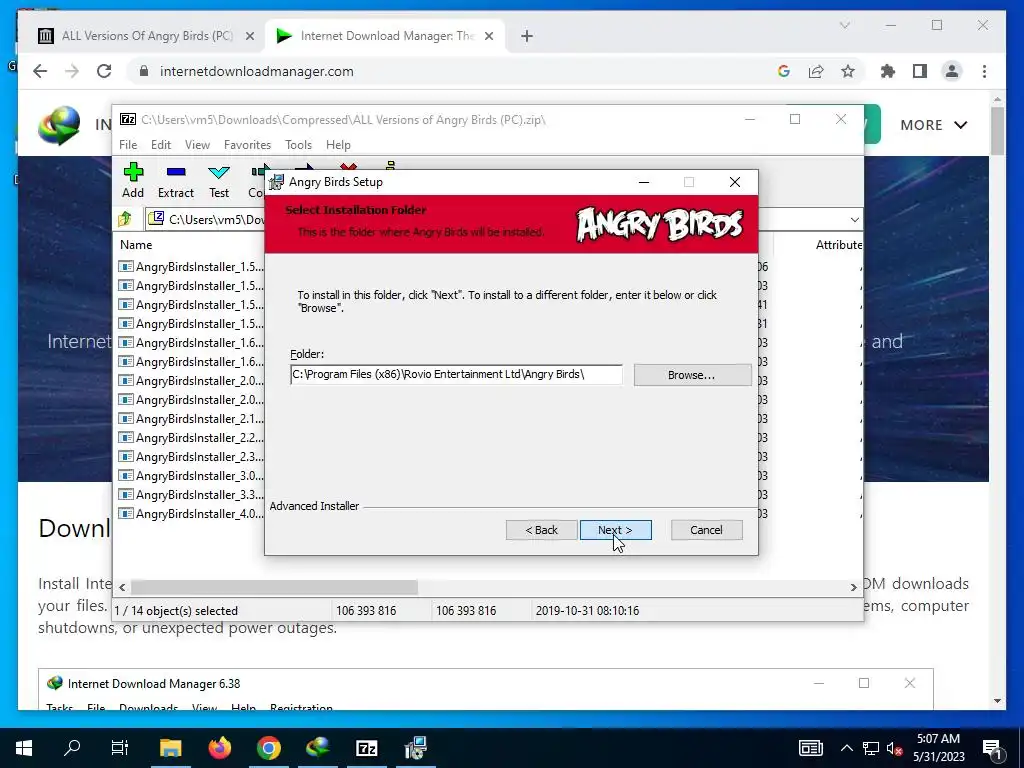The width and height of the screenshot is (1024, 768).
Task: Focus the installation Folder path field
Action: [456, 374]
